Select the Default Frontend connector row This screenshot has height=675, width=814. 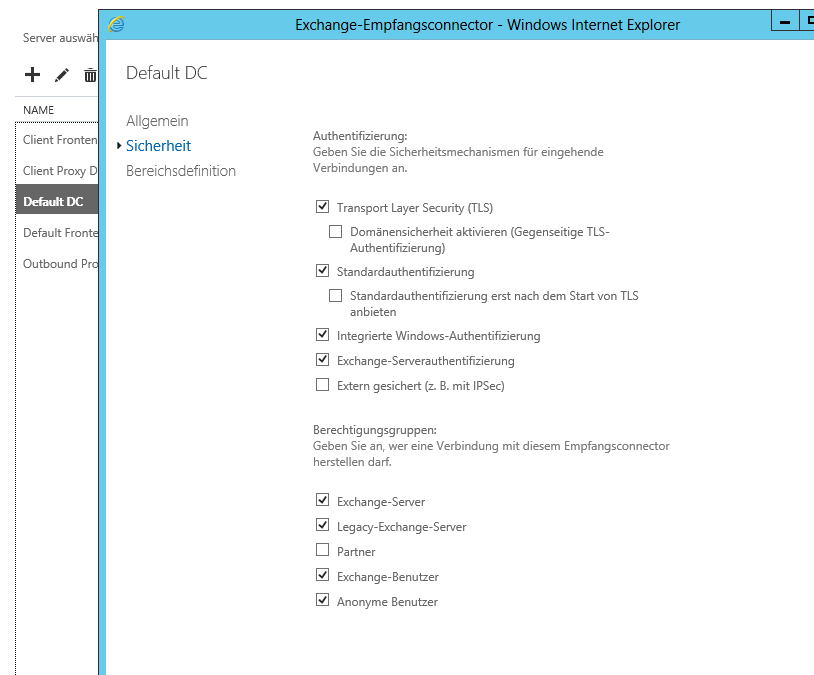coord(57,233)
